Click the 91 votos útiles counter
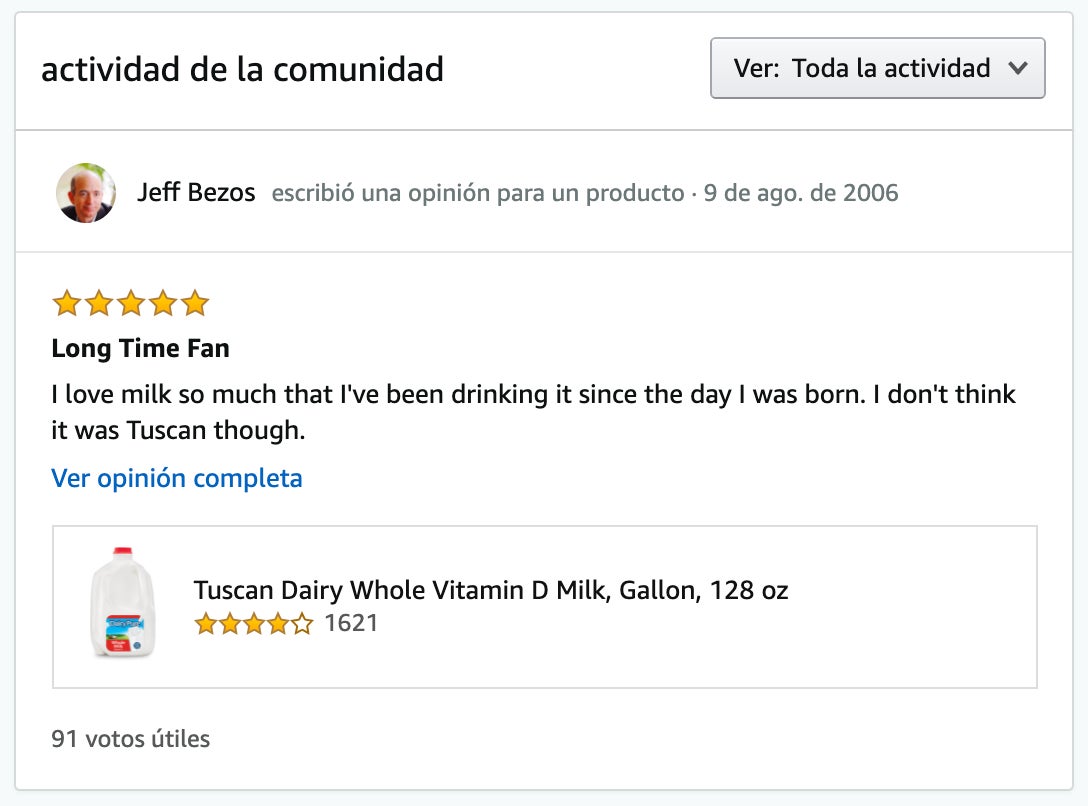The width and height of the screenshot is (1088, 806). (129, 739)
